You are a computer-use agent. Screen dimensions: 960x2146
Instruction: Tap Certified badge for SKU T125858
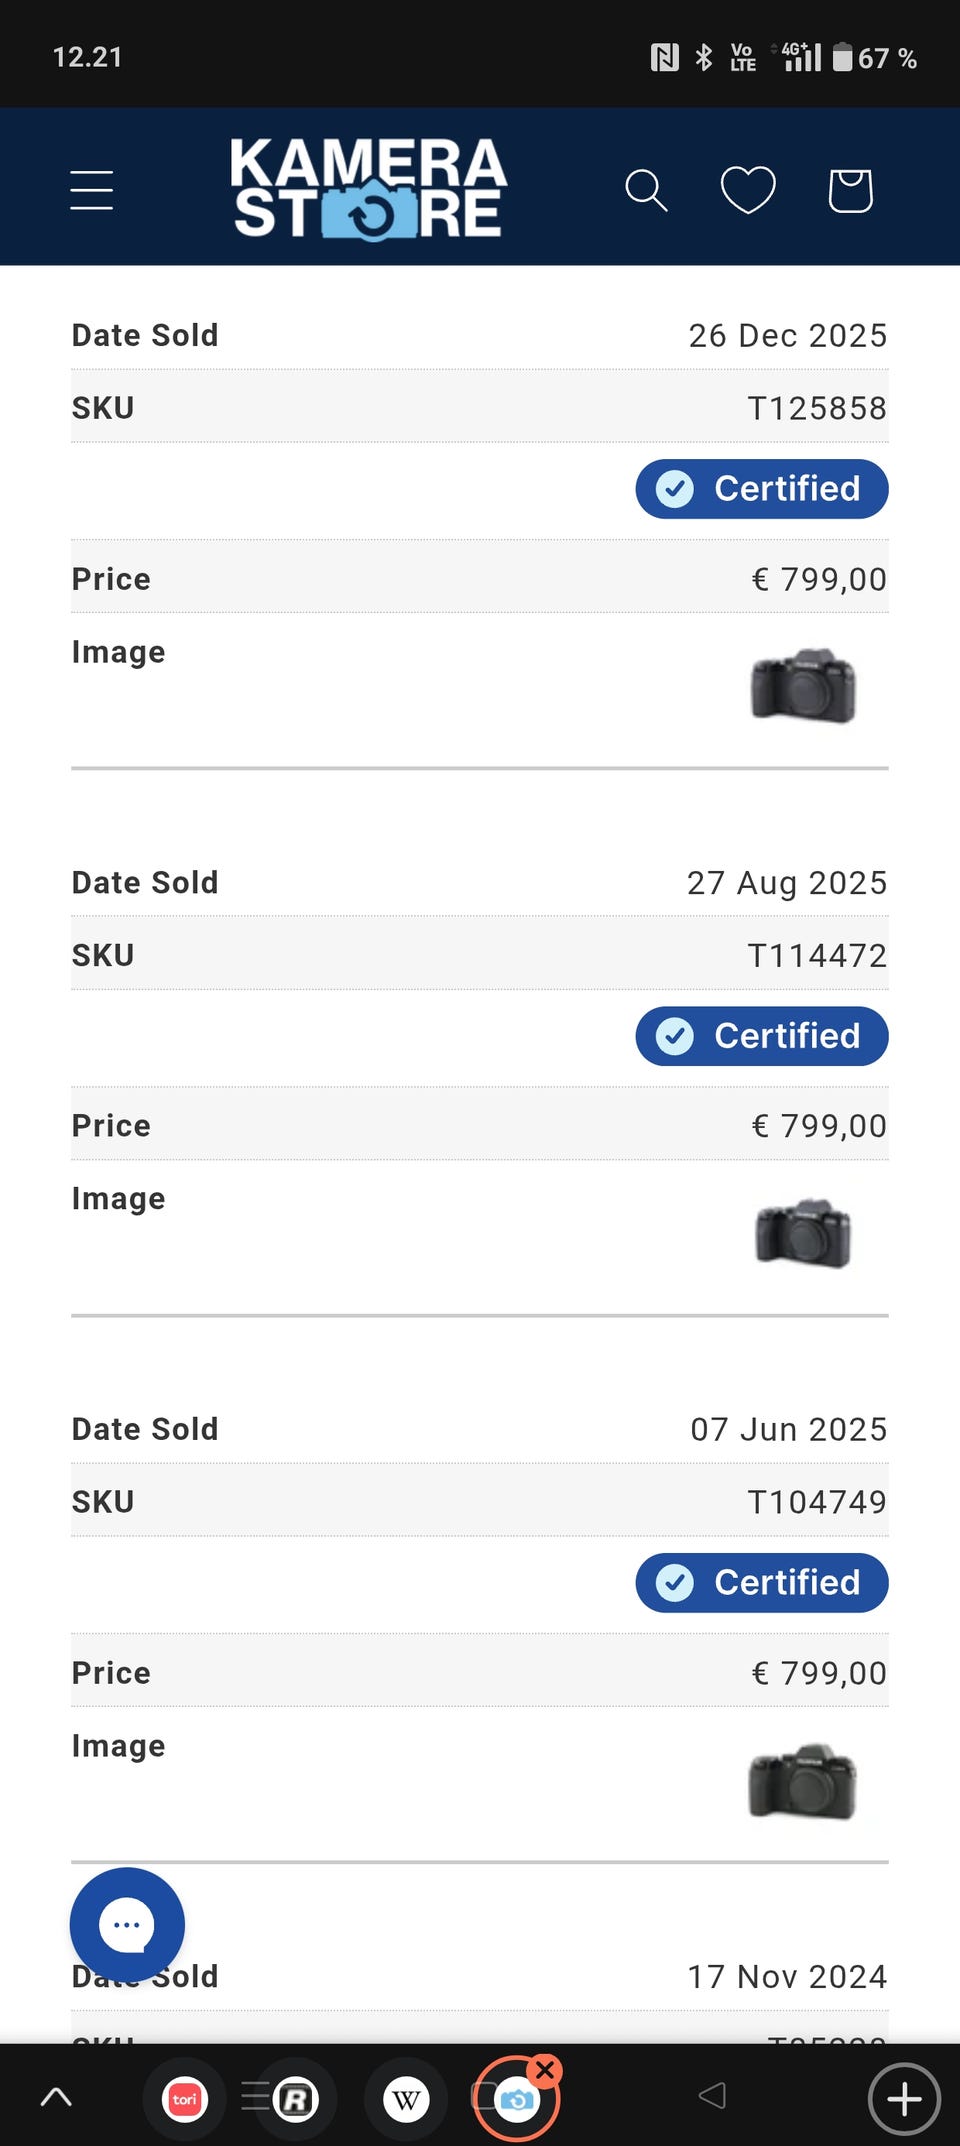pos(762,489)
